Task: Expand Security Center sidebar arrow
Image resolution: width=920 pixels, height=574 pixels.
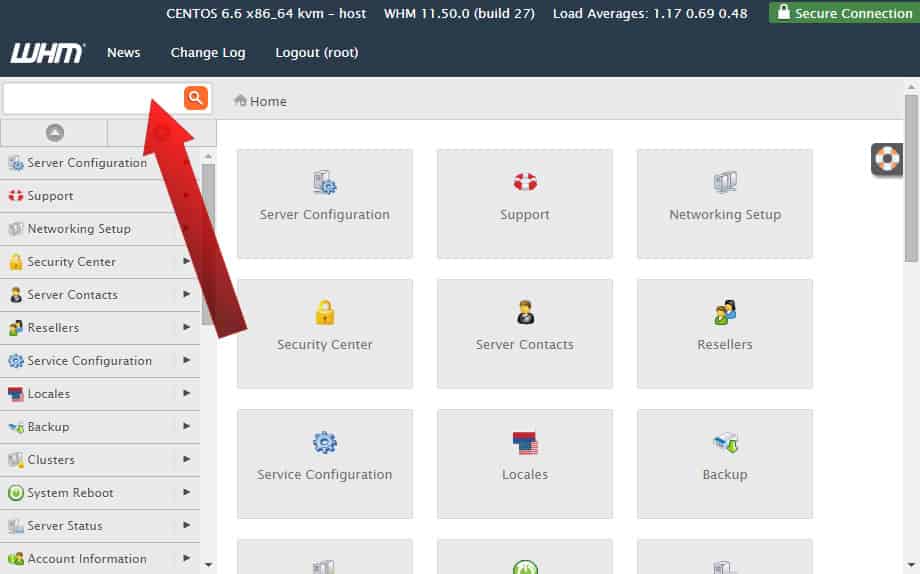Action: coord(187,261)
